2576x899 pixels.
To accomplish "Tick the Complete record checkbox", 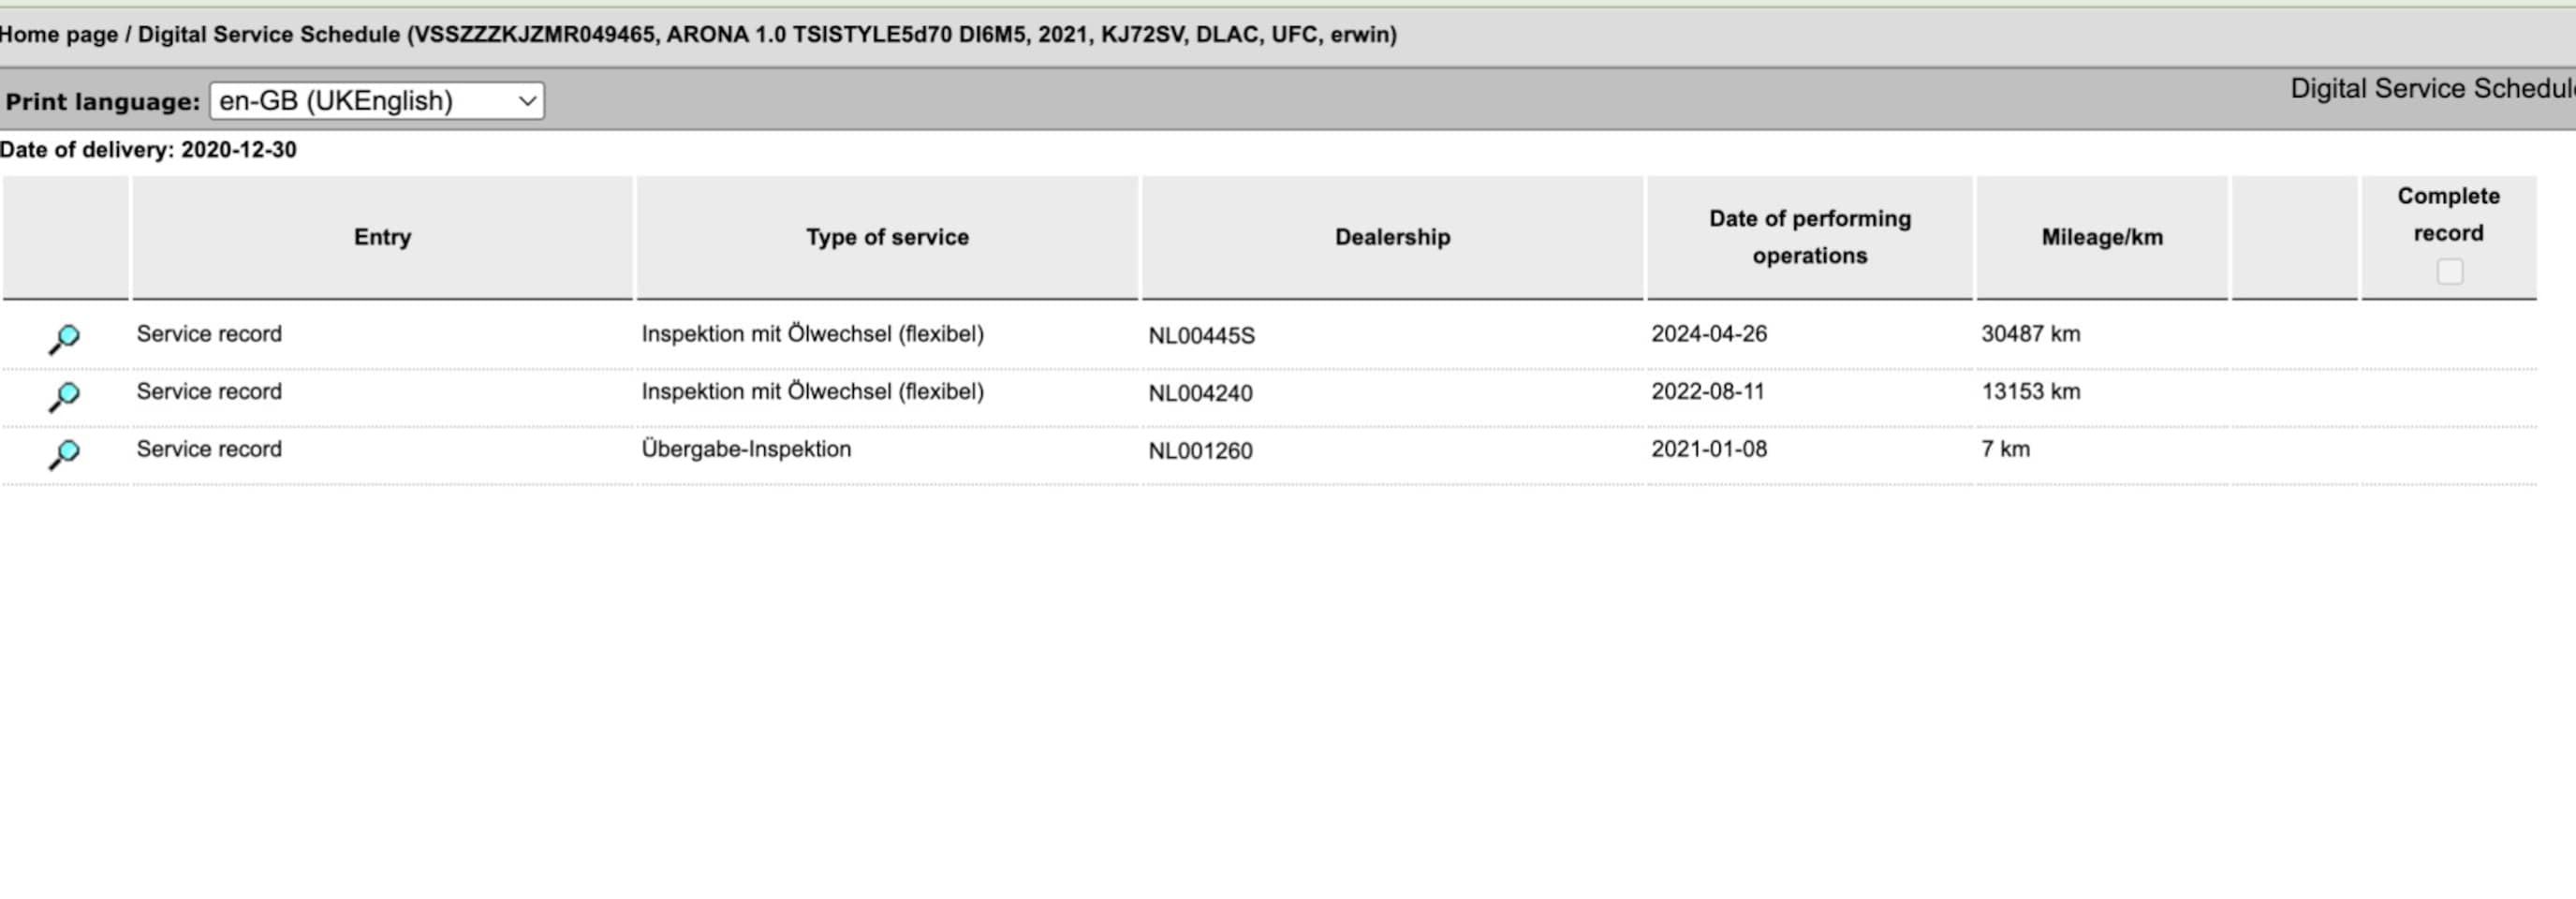I will tap(2449, 271).
